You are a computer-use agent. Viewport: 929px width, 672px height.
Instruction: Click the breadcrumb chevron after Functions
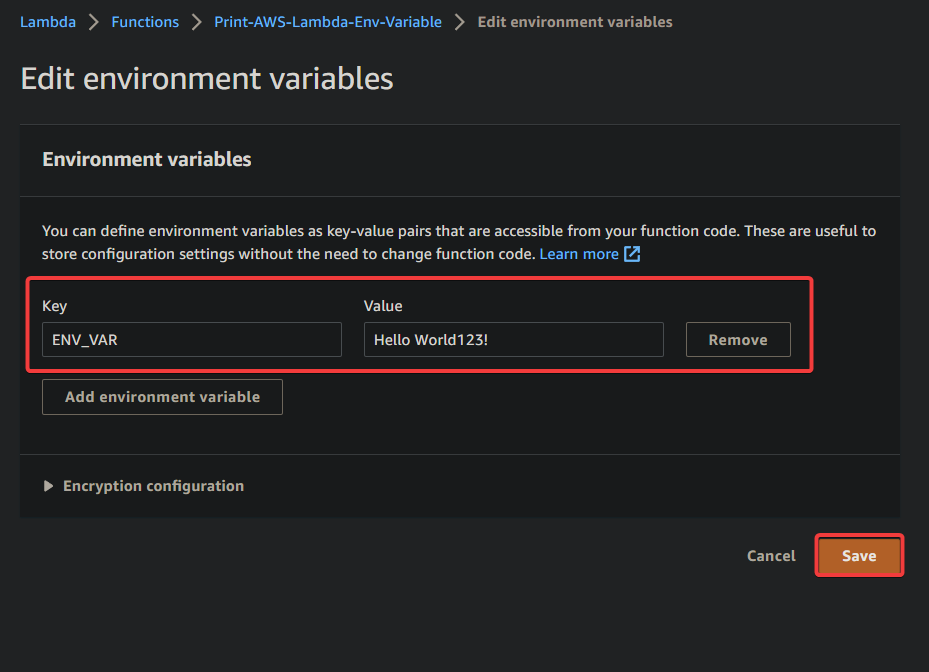[197, 23]
